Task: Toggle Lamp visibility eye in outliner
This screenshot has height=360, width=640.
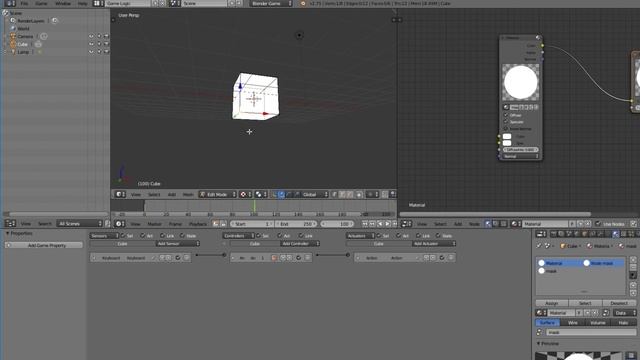Action: pos(91,52)
